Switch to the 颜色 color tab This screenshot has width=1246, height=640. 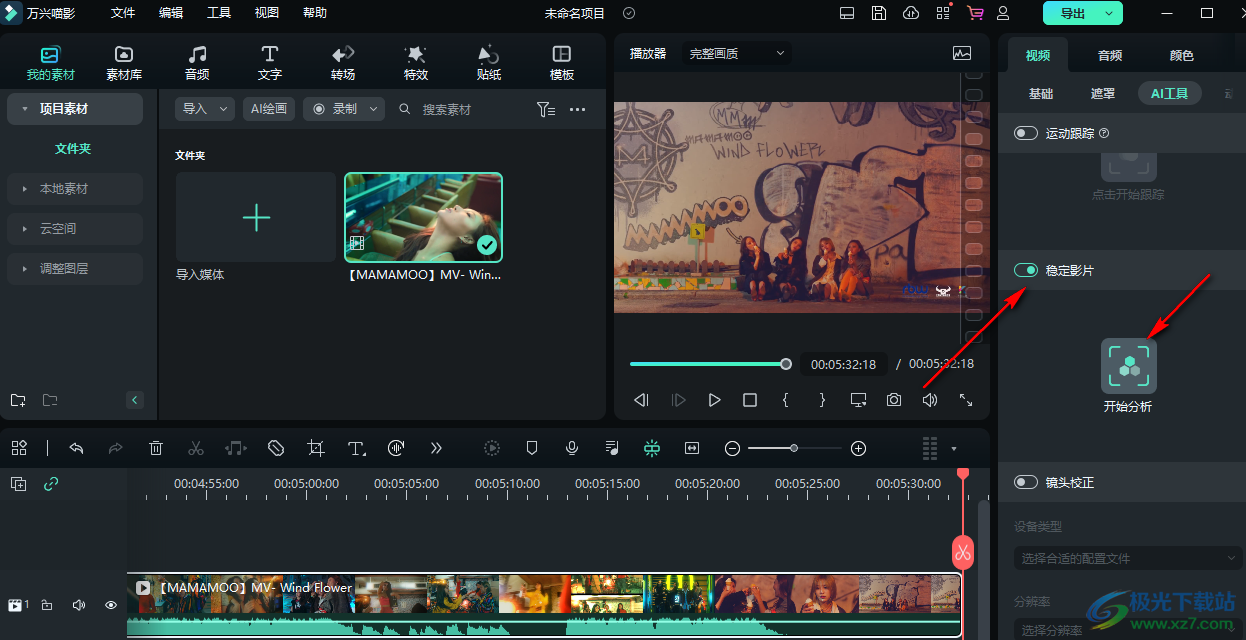coord(1182,56)
